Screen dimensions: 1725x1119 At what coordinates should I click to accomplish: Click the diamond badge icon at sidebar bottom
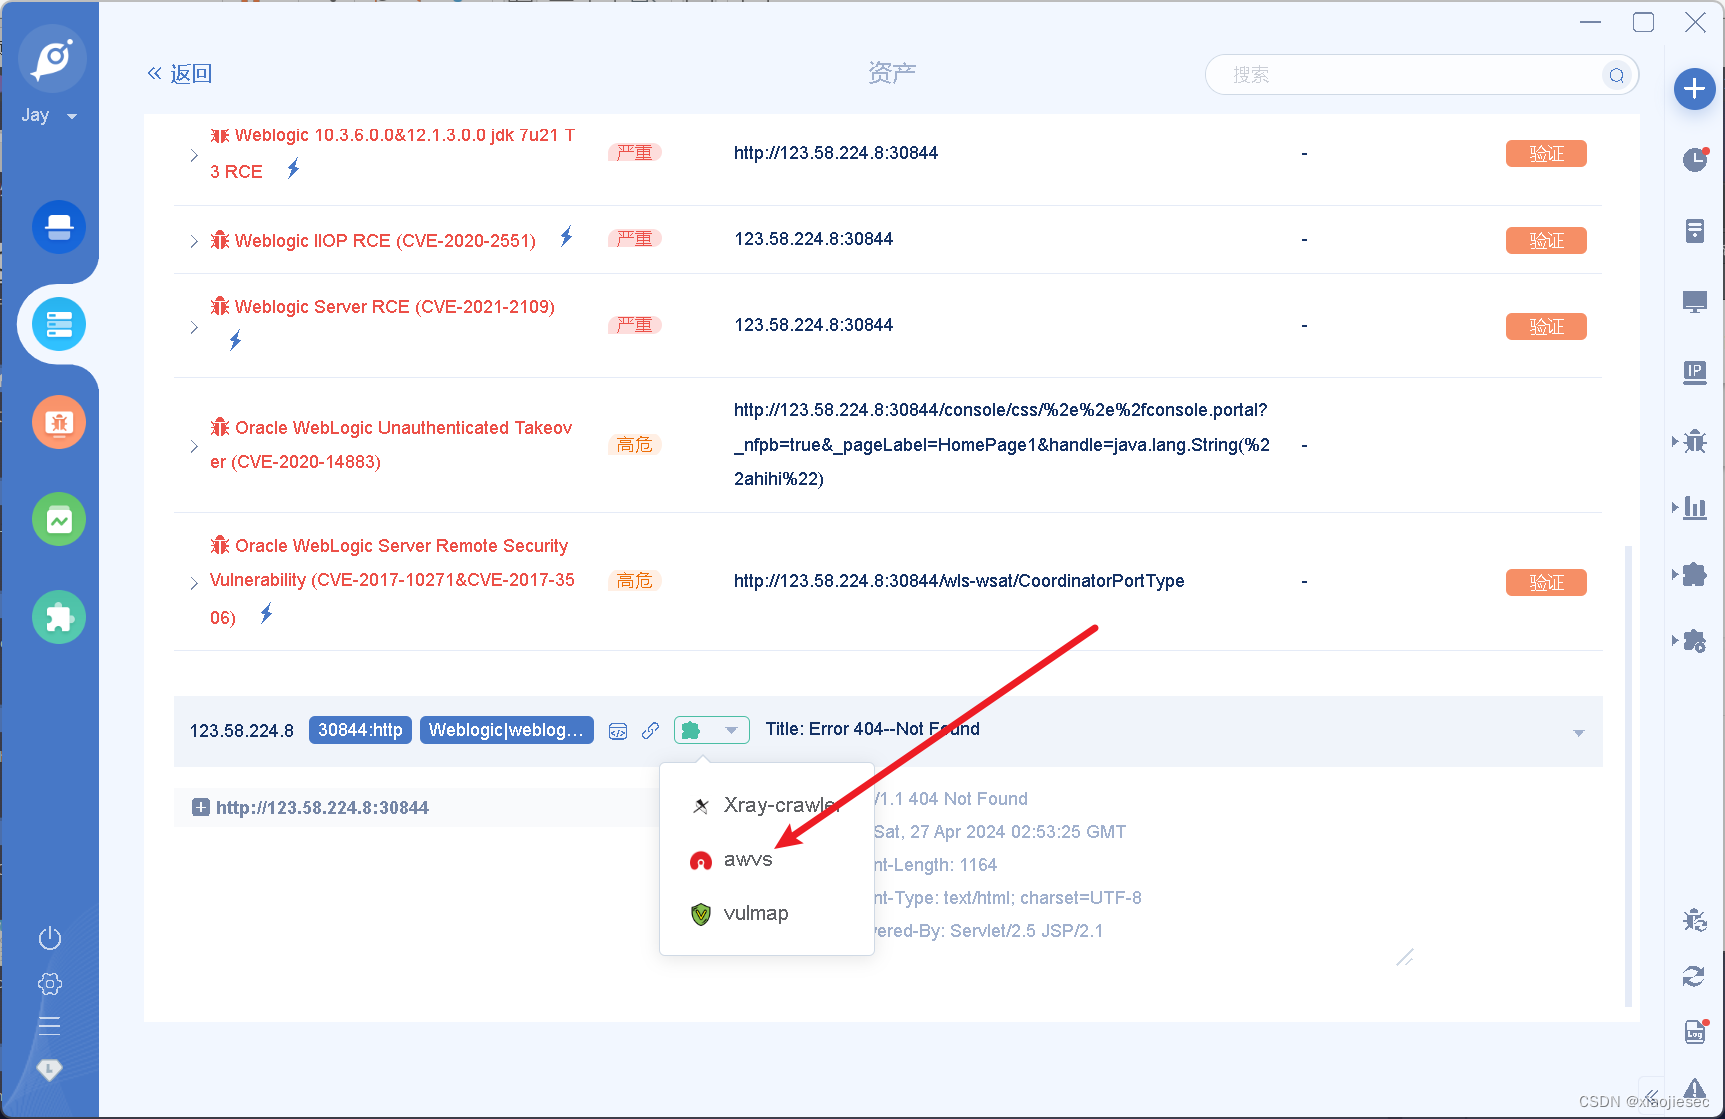[x=50, y=1070]
